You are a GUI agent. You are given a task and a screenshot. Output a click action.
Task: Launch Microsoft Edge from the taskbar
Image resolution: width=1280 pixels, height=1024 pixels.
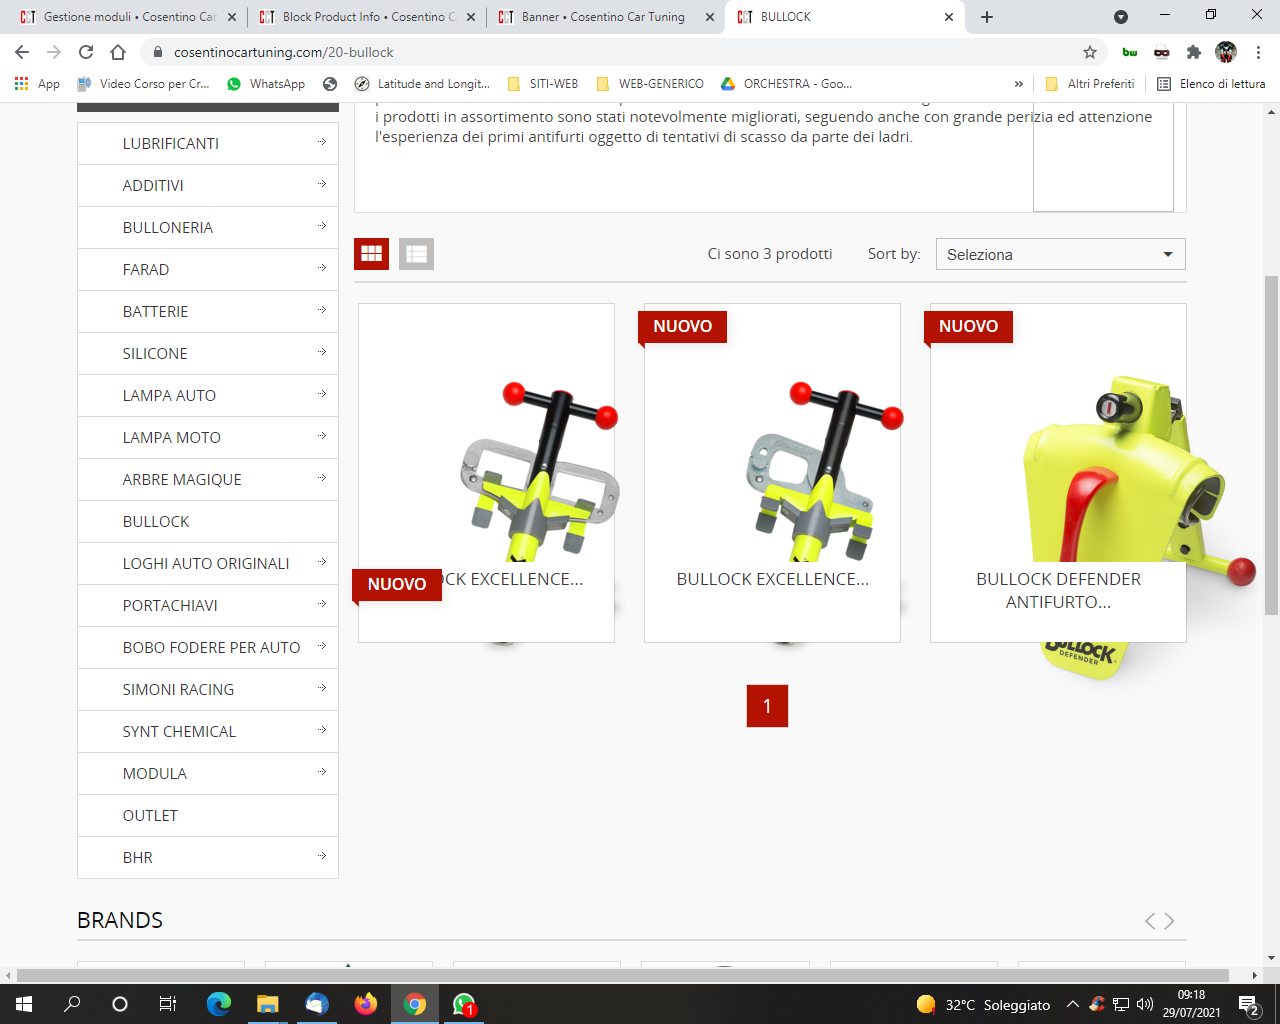point(218,1004)
